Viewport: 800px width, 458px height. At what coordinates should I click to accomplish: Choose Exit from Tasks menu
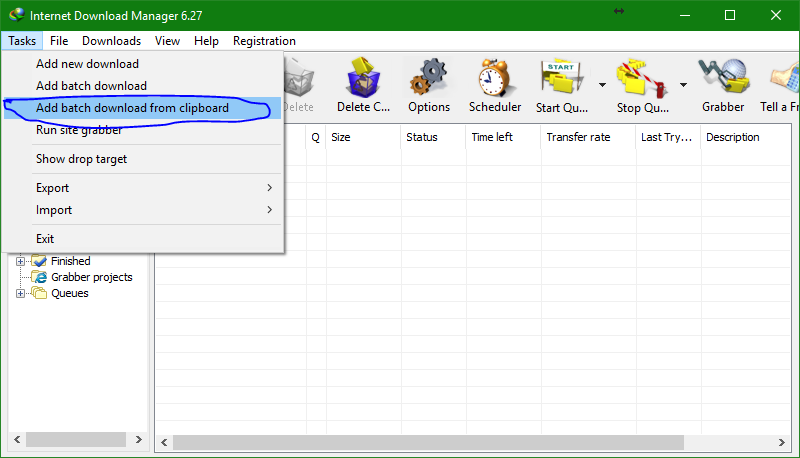(142, 239)
